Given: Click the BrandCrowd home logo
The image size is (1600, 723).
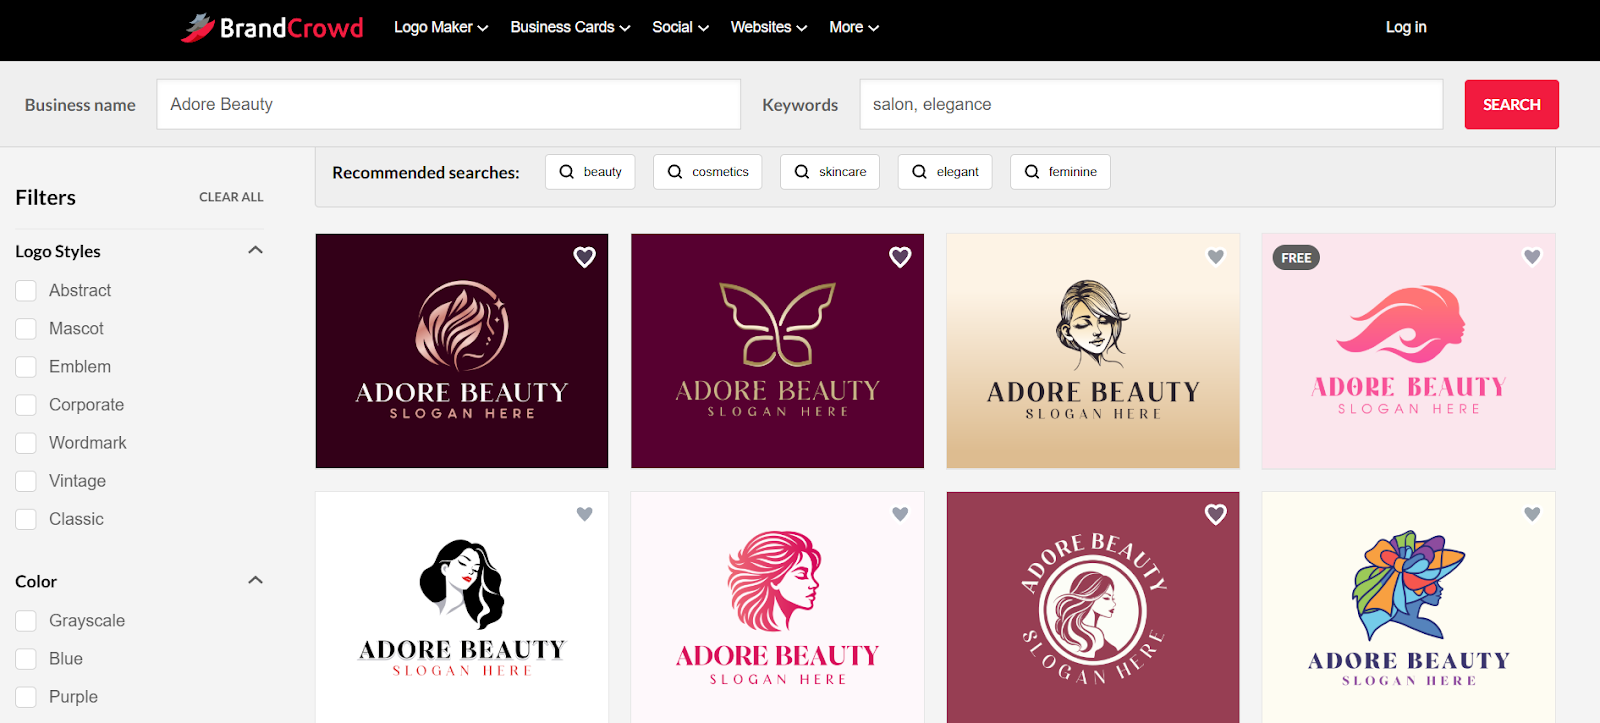Looking at the screenshot, I should [x=272, y=28].
